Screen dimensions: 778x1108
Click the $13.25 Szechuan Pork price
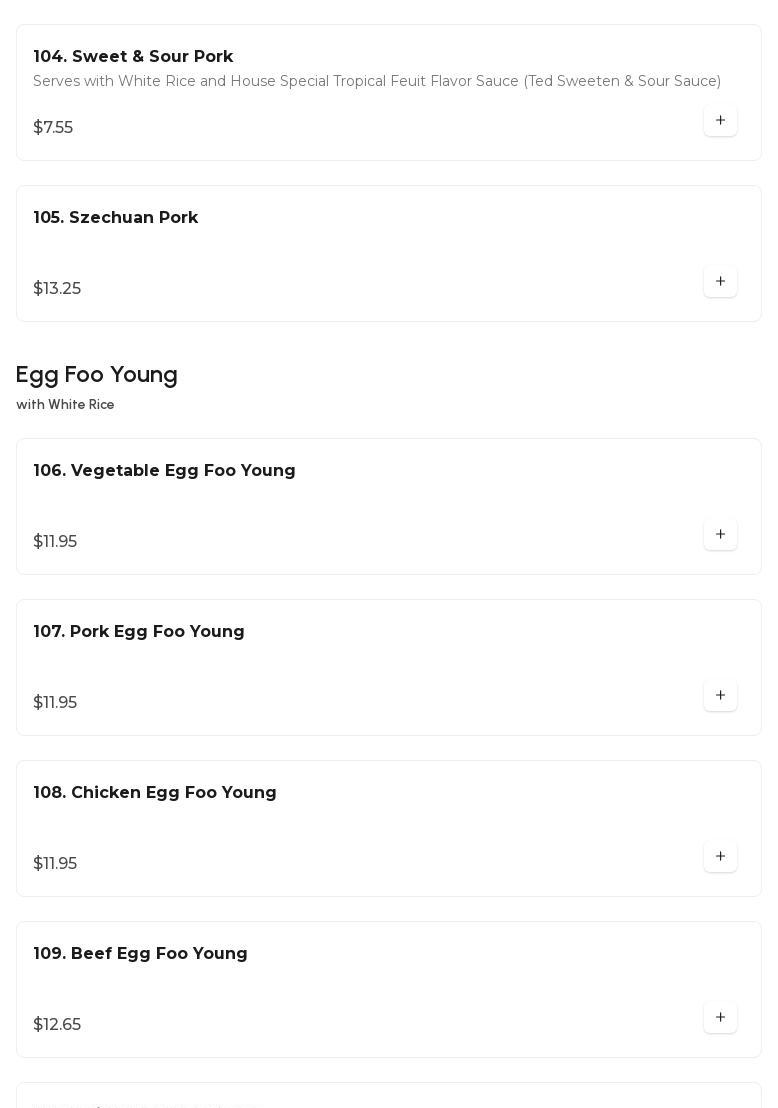(57, 289)
